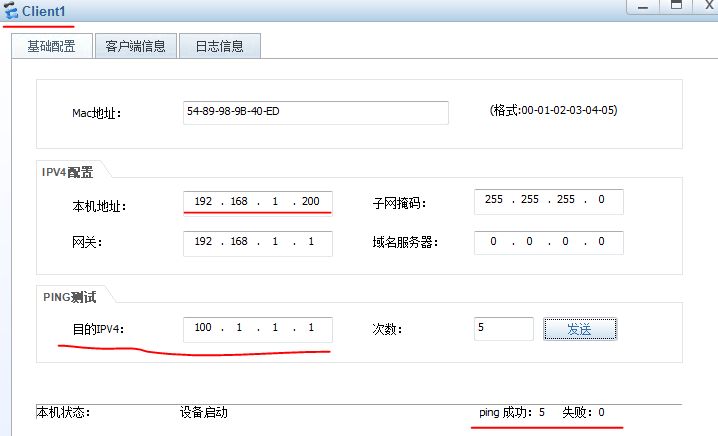Click first octet 192 of 本机地址
718x436 pixels.
[x=203, y=202]
